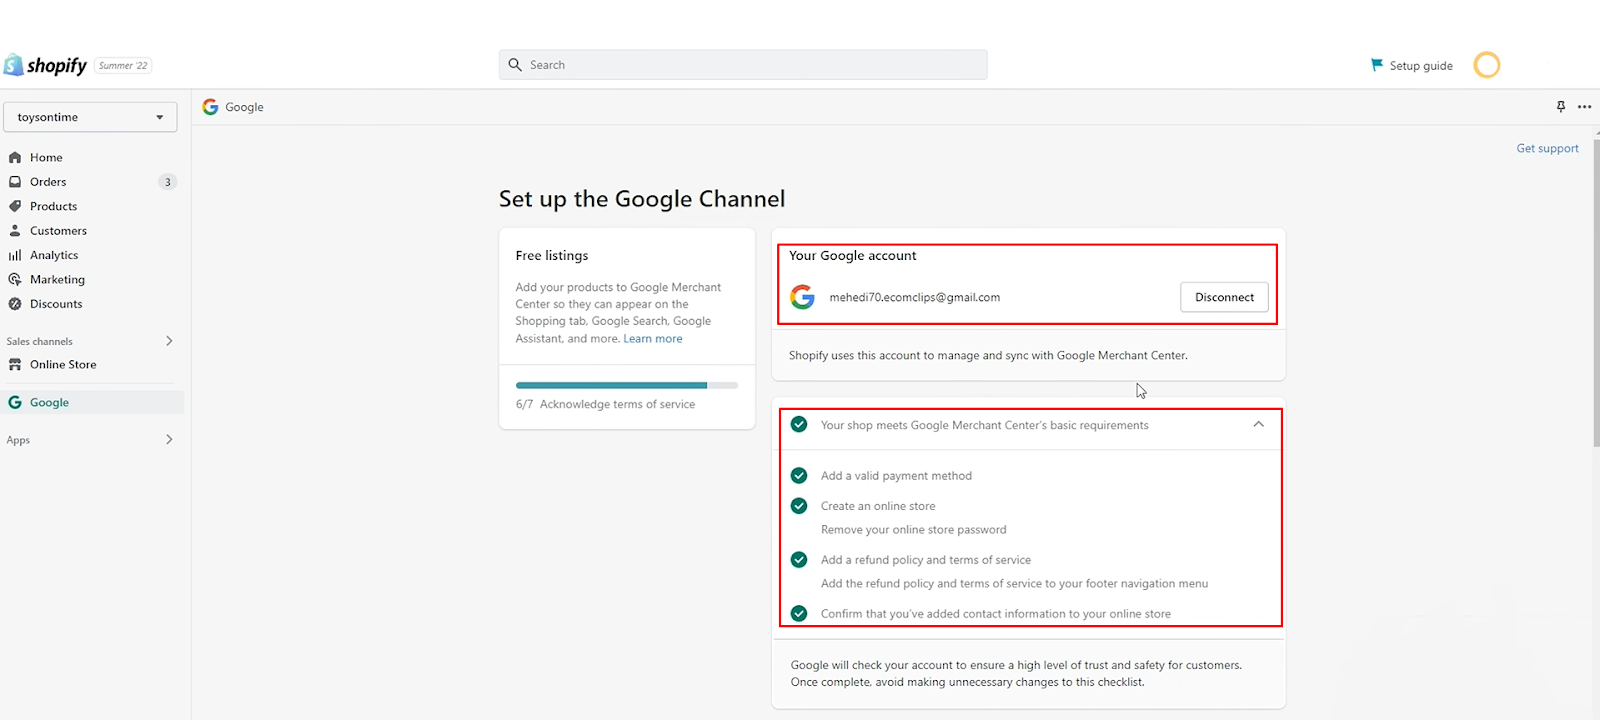This screenshot has height=720, width=1600.
Task: Click the checkmark beside Add a valid payment method
Action: click(x=799, y=475)
